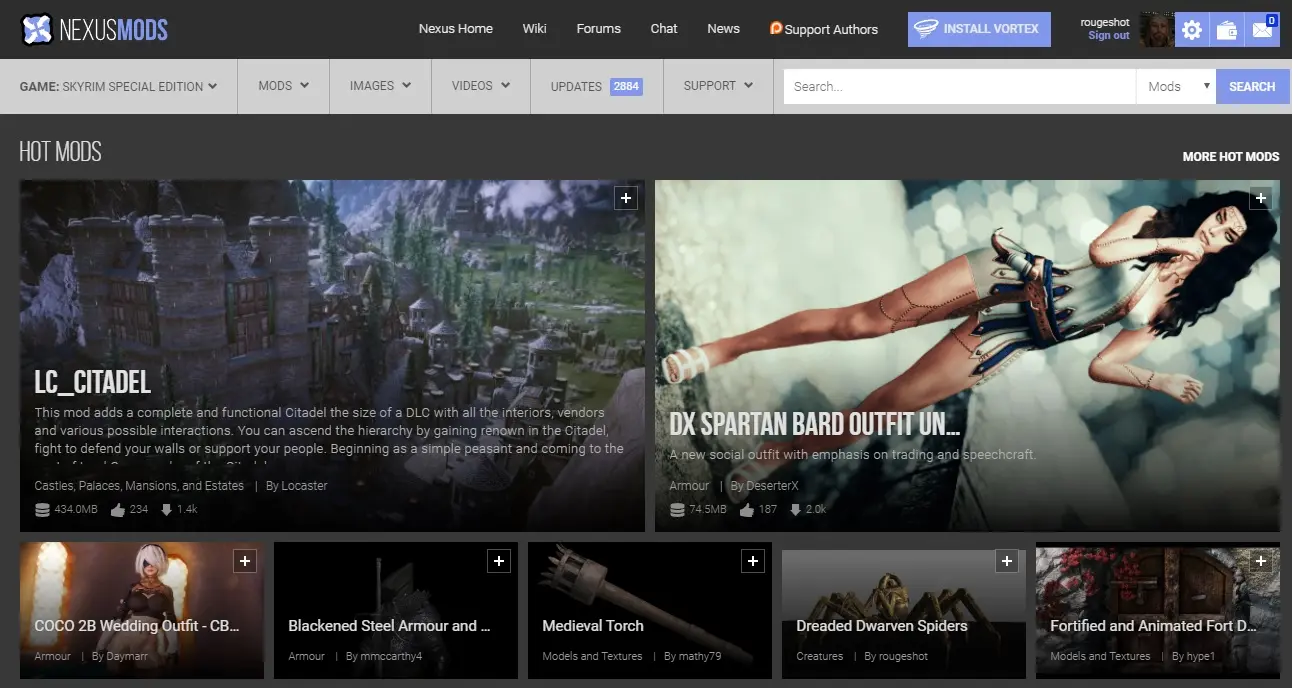The width and height of the screenshot is (1292, 688).
Task: Click plus icon on Blackened Steel Armour card
Action: coord(498,561)
